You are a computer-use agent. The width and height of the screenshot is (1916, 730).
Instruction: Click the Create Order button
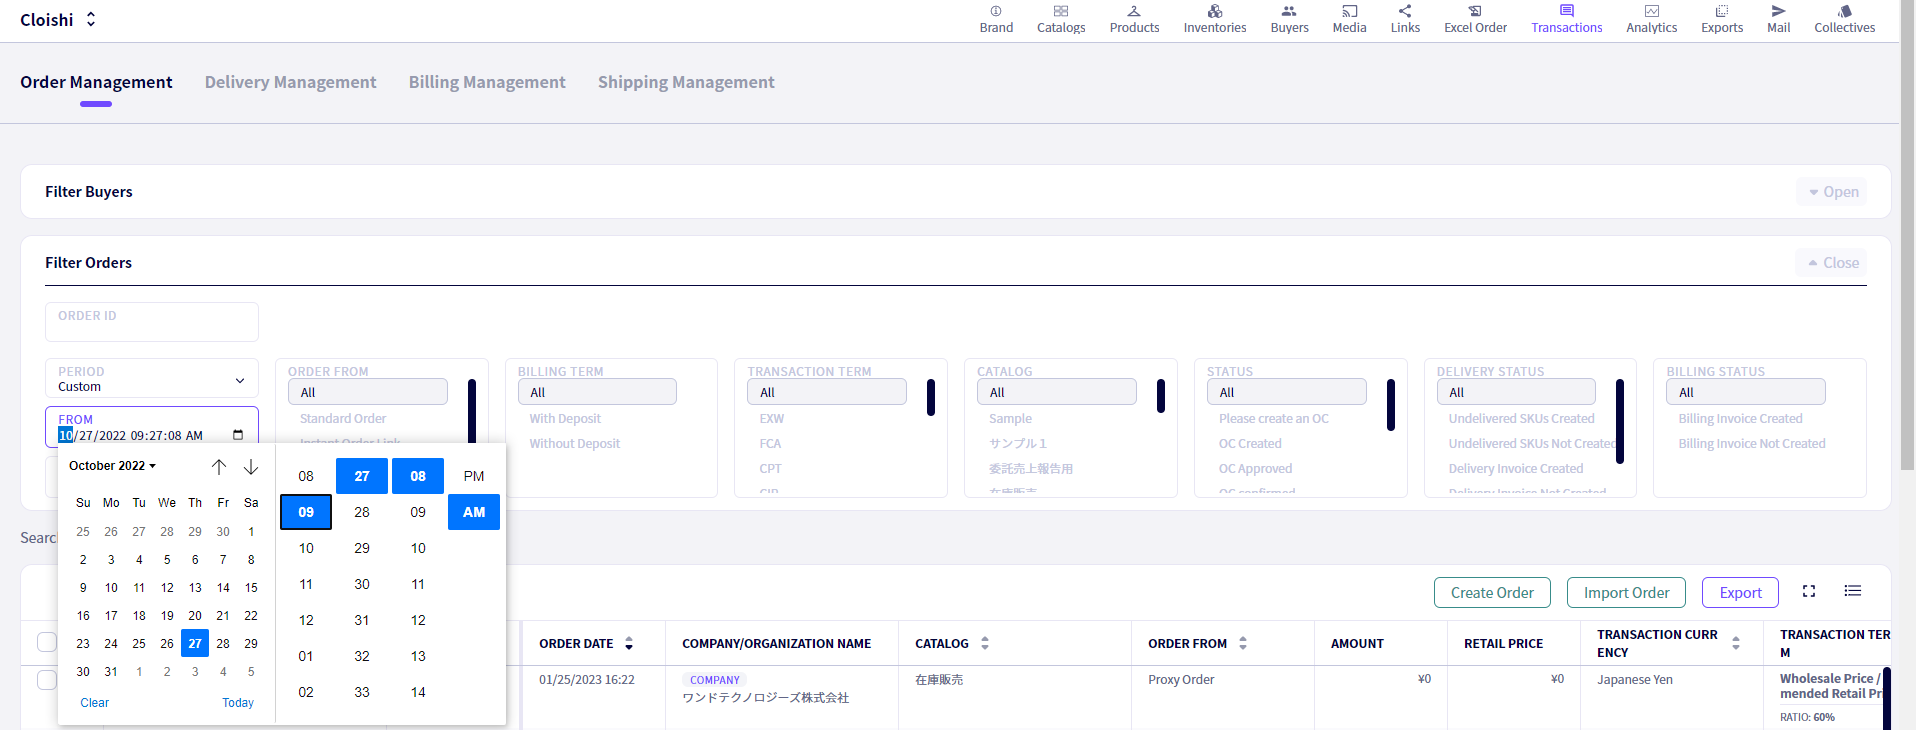tap(1492, 593)
